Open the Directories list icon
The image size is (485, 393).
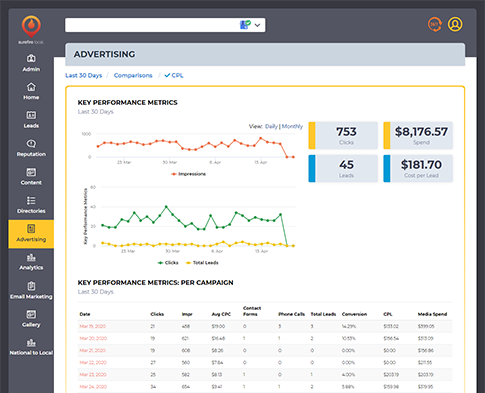coord(31,200)
